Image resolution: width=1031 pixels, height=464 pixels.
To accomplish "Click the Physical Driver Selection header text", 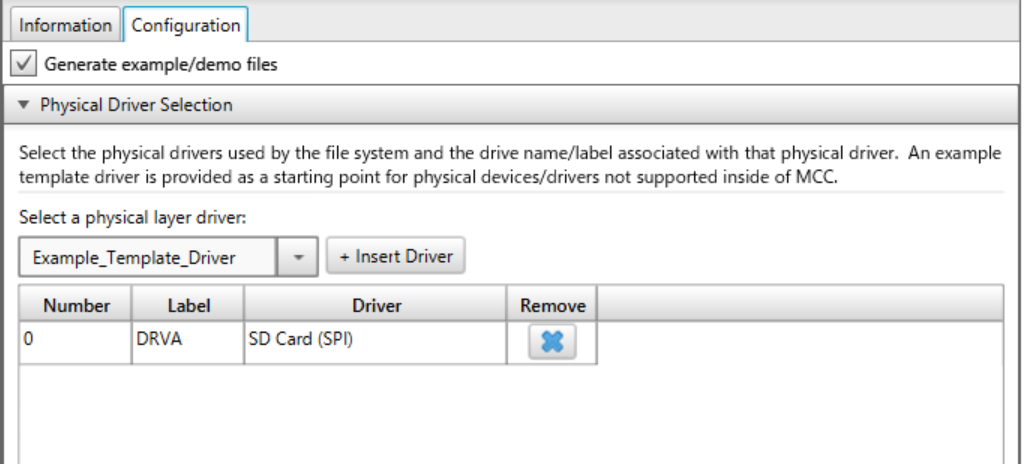I will (136, 104).
